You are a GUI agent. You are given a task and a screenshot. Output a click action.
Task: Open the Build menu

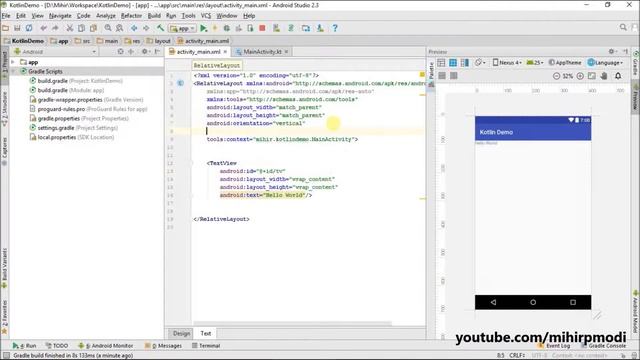pyautogui.click(x=154, y=16)
